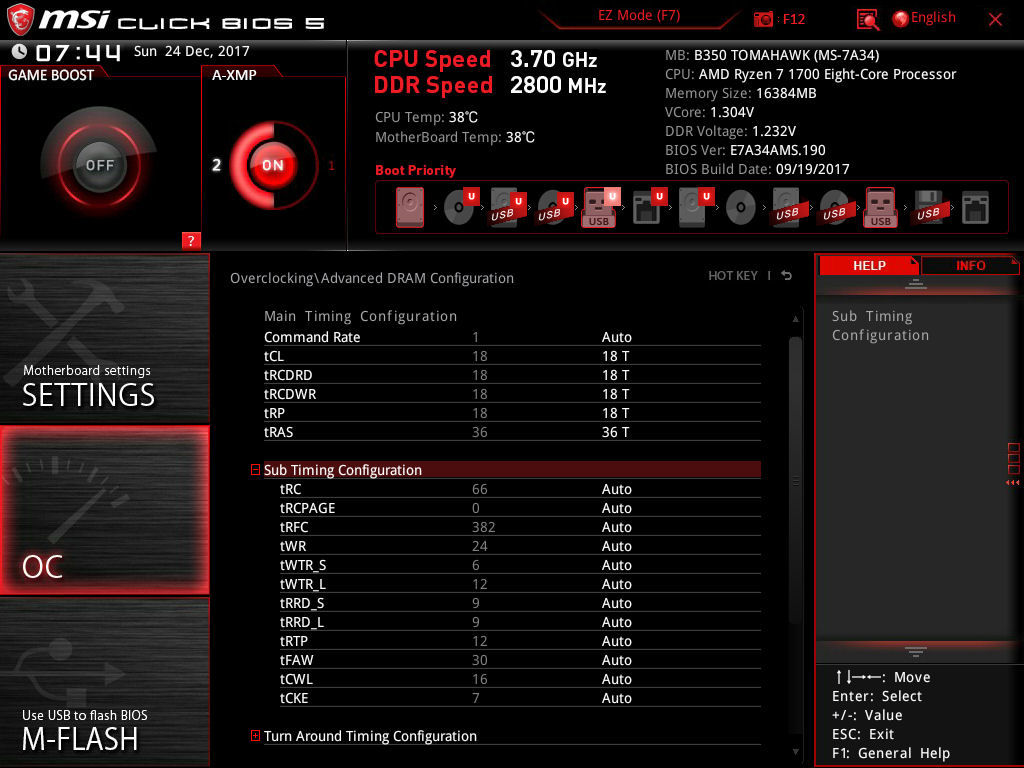The image size is (1024, 768).
Task: Select the legacy network boot icon at end
Action: [975, 208]
